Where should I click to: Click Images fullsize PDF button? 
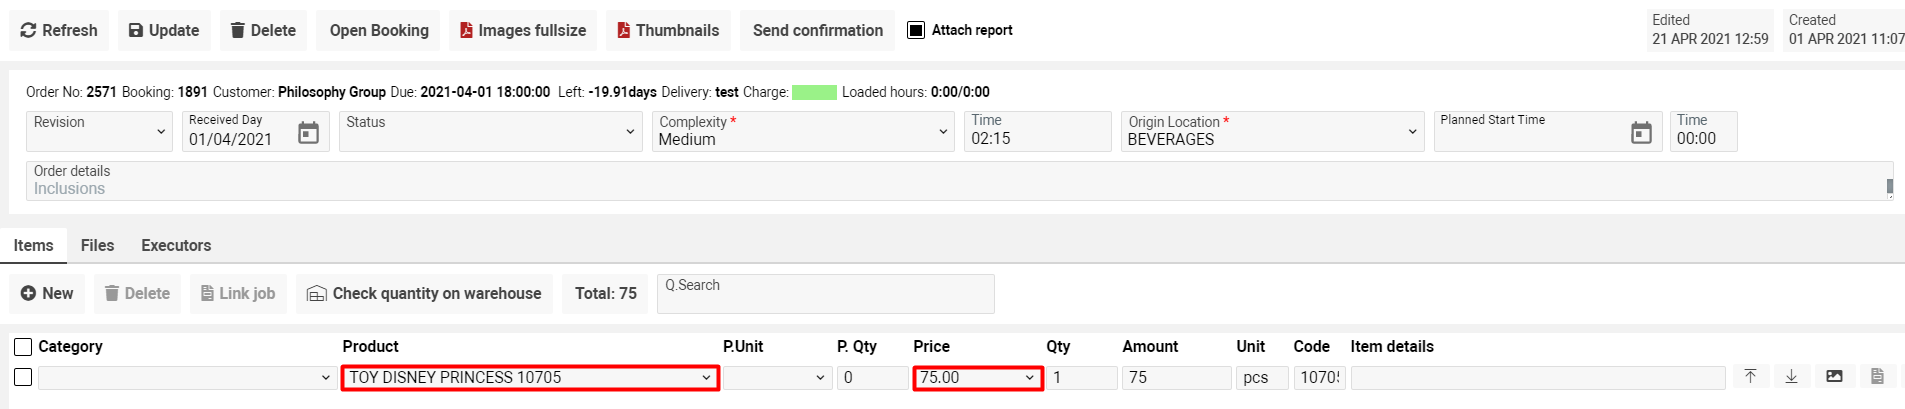(x=523, y=30)
